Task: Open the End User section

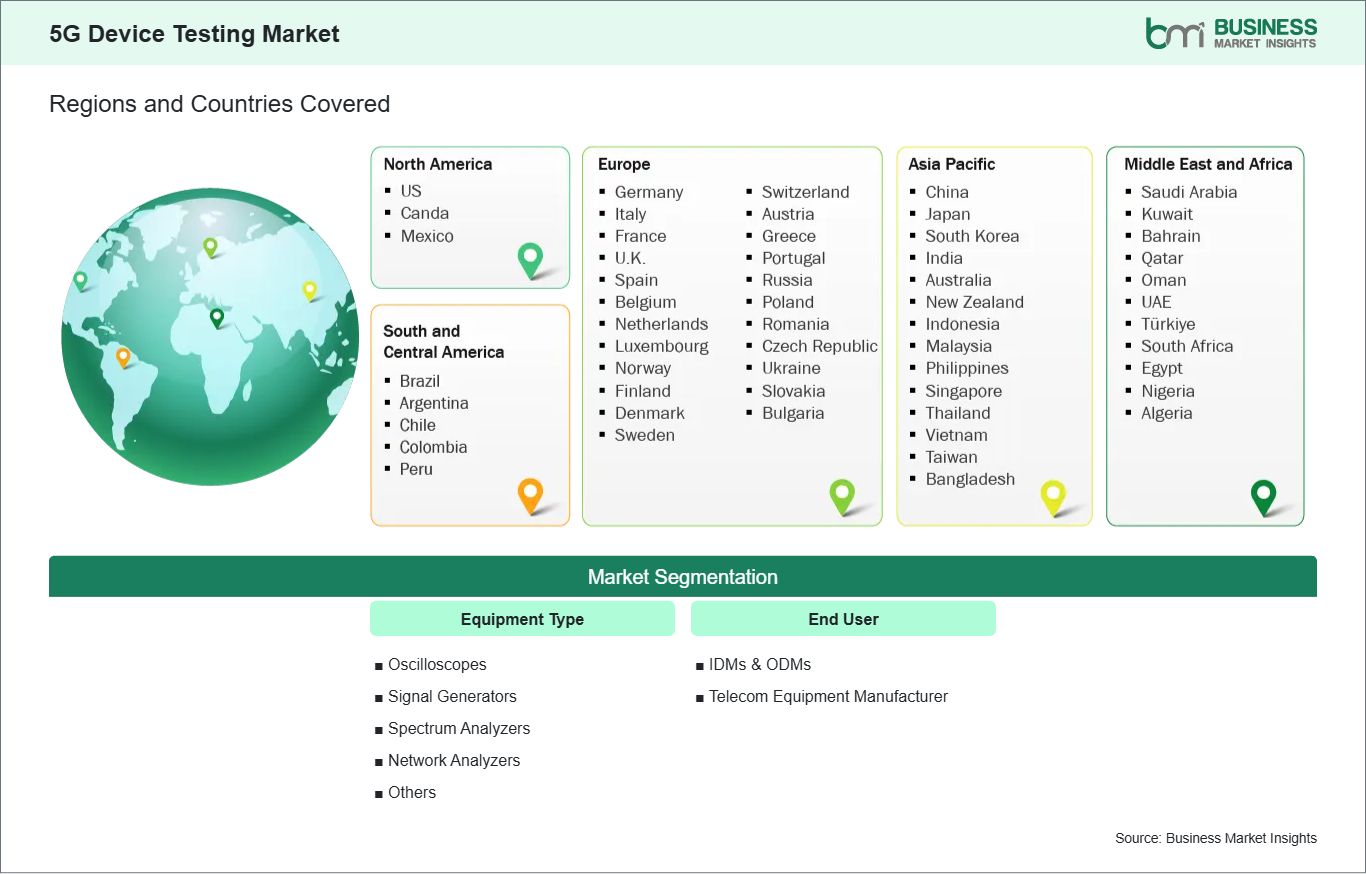Action: pos(843,618)
